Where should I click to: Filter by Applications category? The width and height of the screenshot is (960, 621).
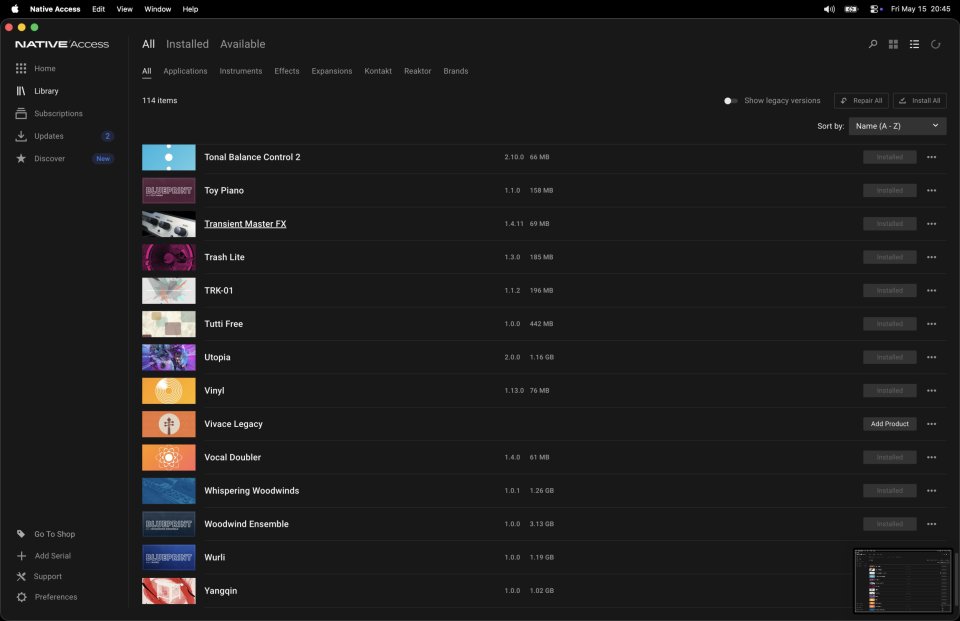click(185, 71)
